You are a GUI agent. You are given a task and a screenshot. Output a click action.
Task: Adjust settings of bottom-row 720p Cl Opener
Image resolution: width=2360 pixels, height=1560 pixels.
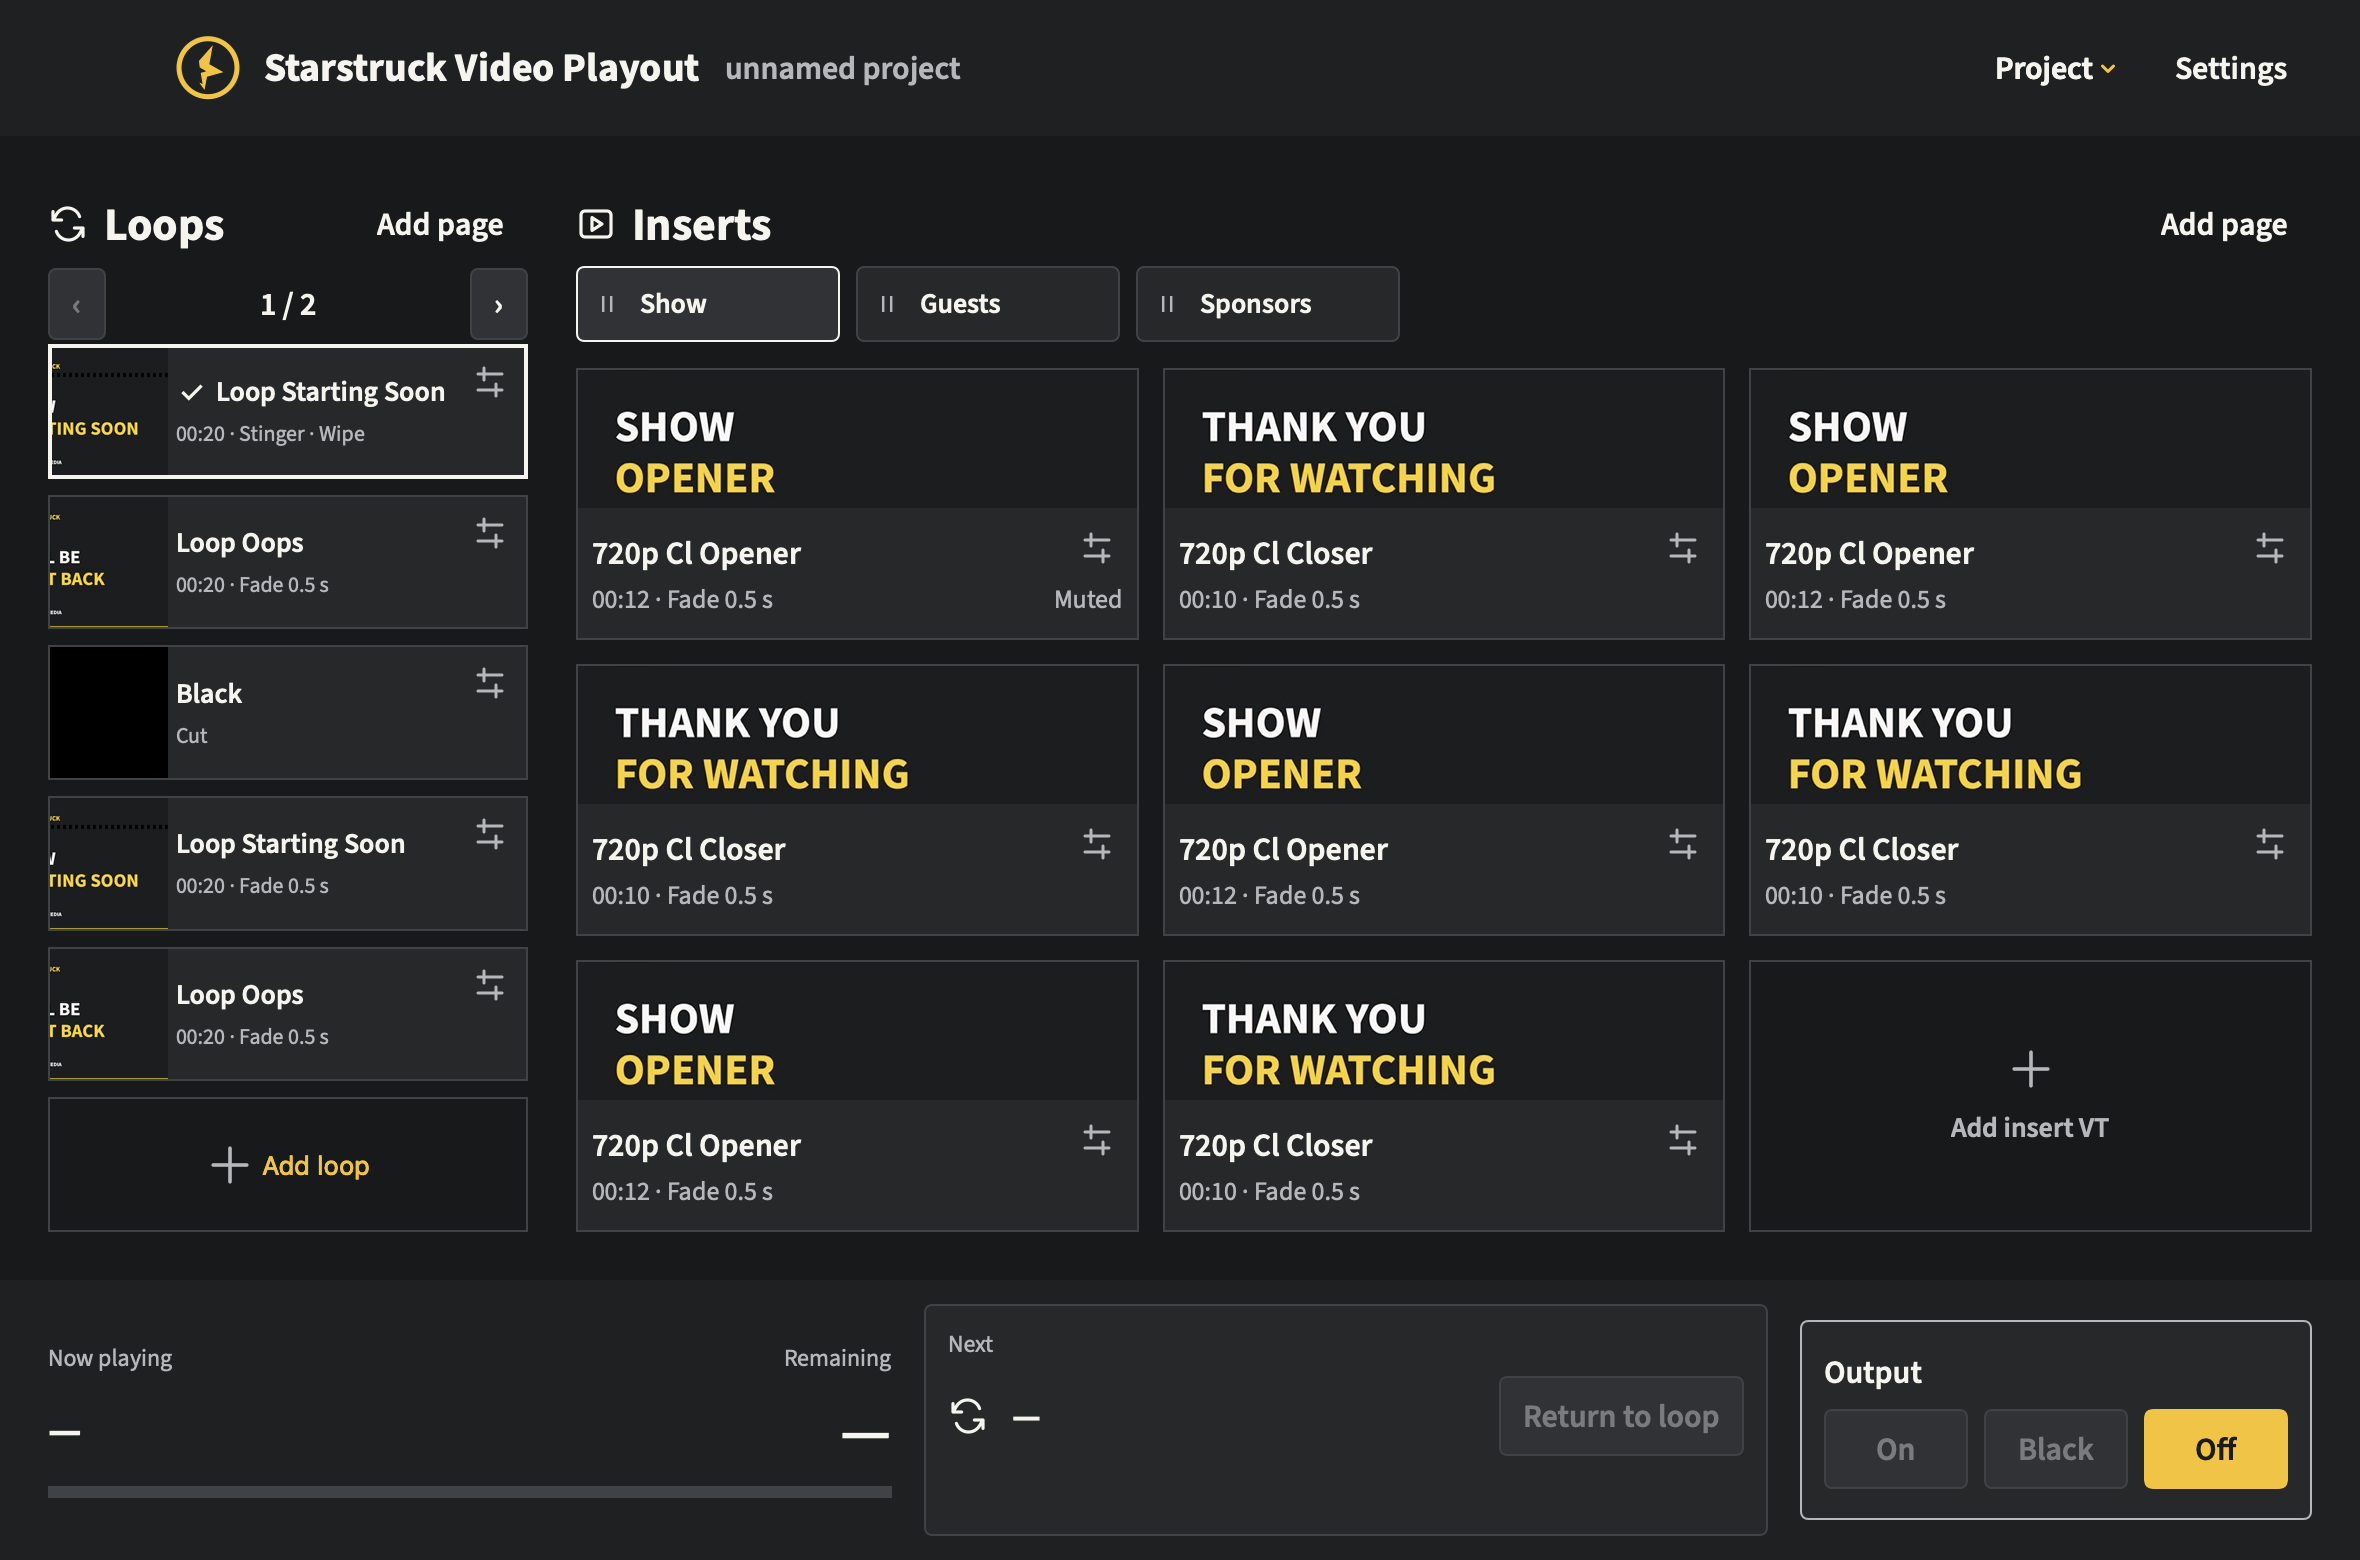[x=1097, y=1140]
